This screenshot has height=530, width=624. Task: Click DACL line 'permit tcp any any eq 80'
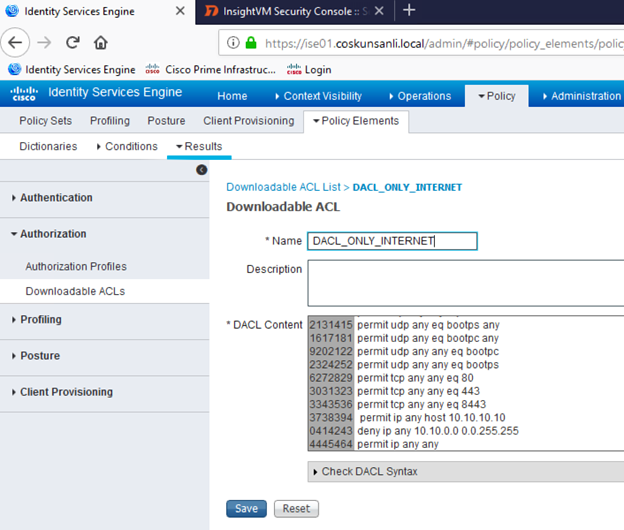[x=415, y=378]
